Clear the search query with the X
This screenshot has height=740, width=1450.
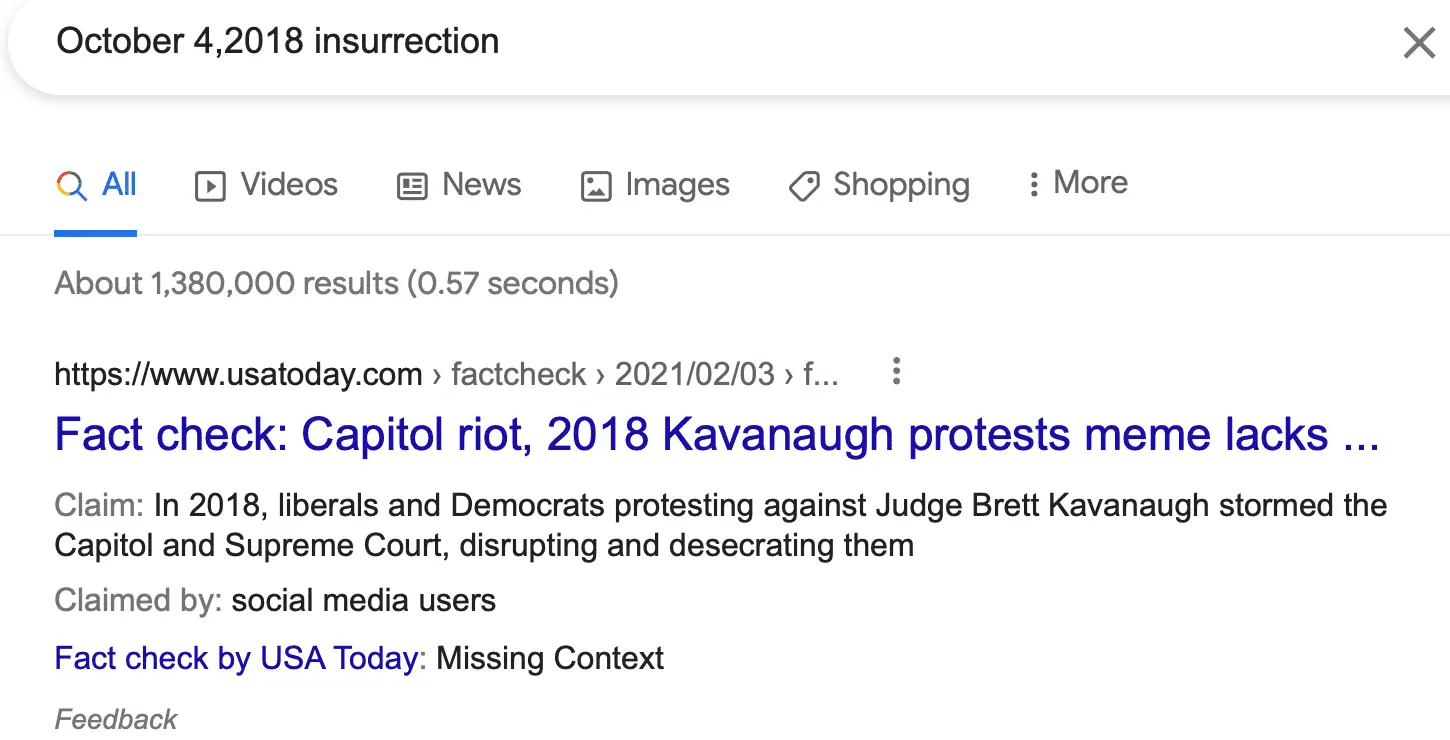coord(1418,43)
